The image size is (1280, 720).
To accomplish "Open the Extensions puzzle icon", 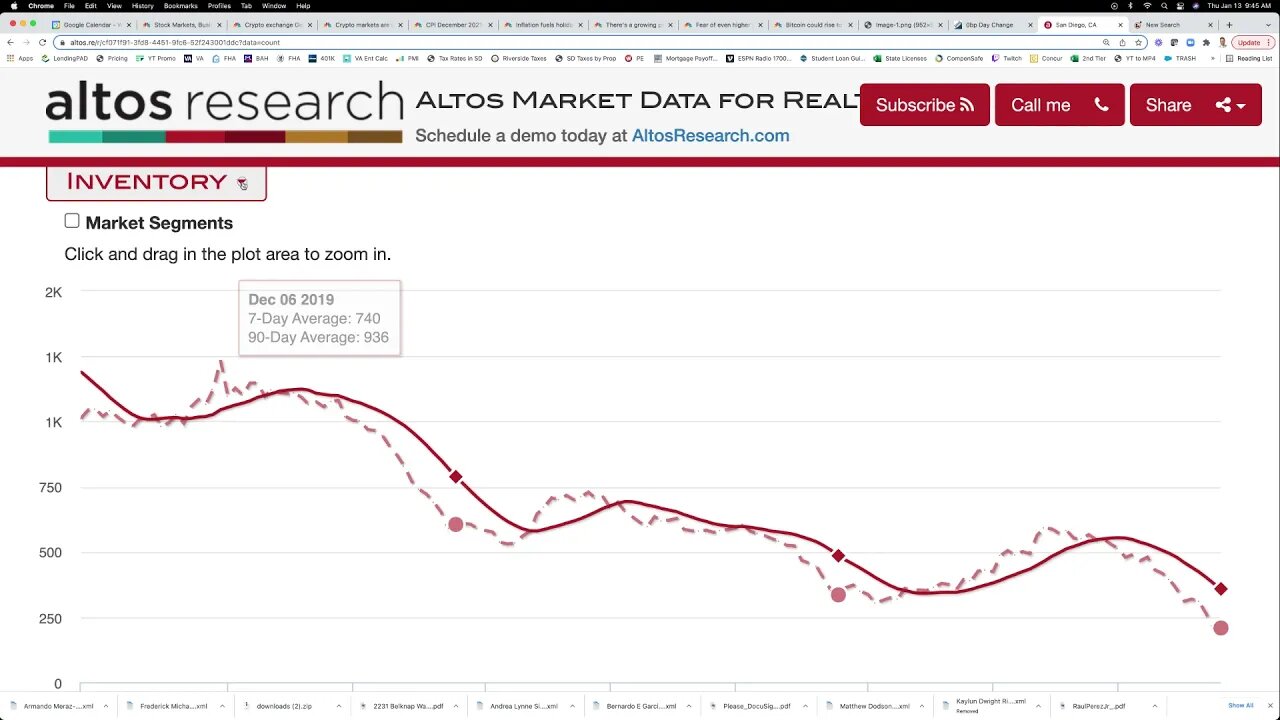I will coord(1206,42).
